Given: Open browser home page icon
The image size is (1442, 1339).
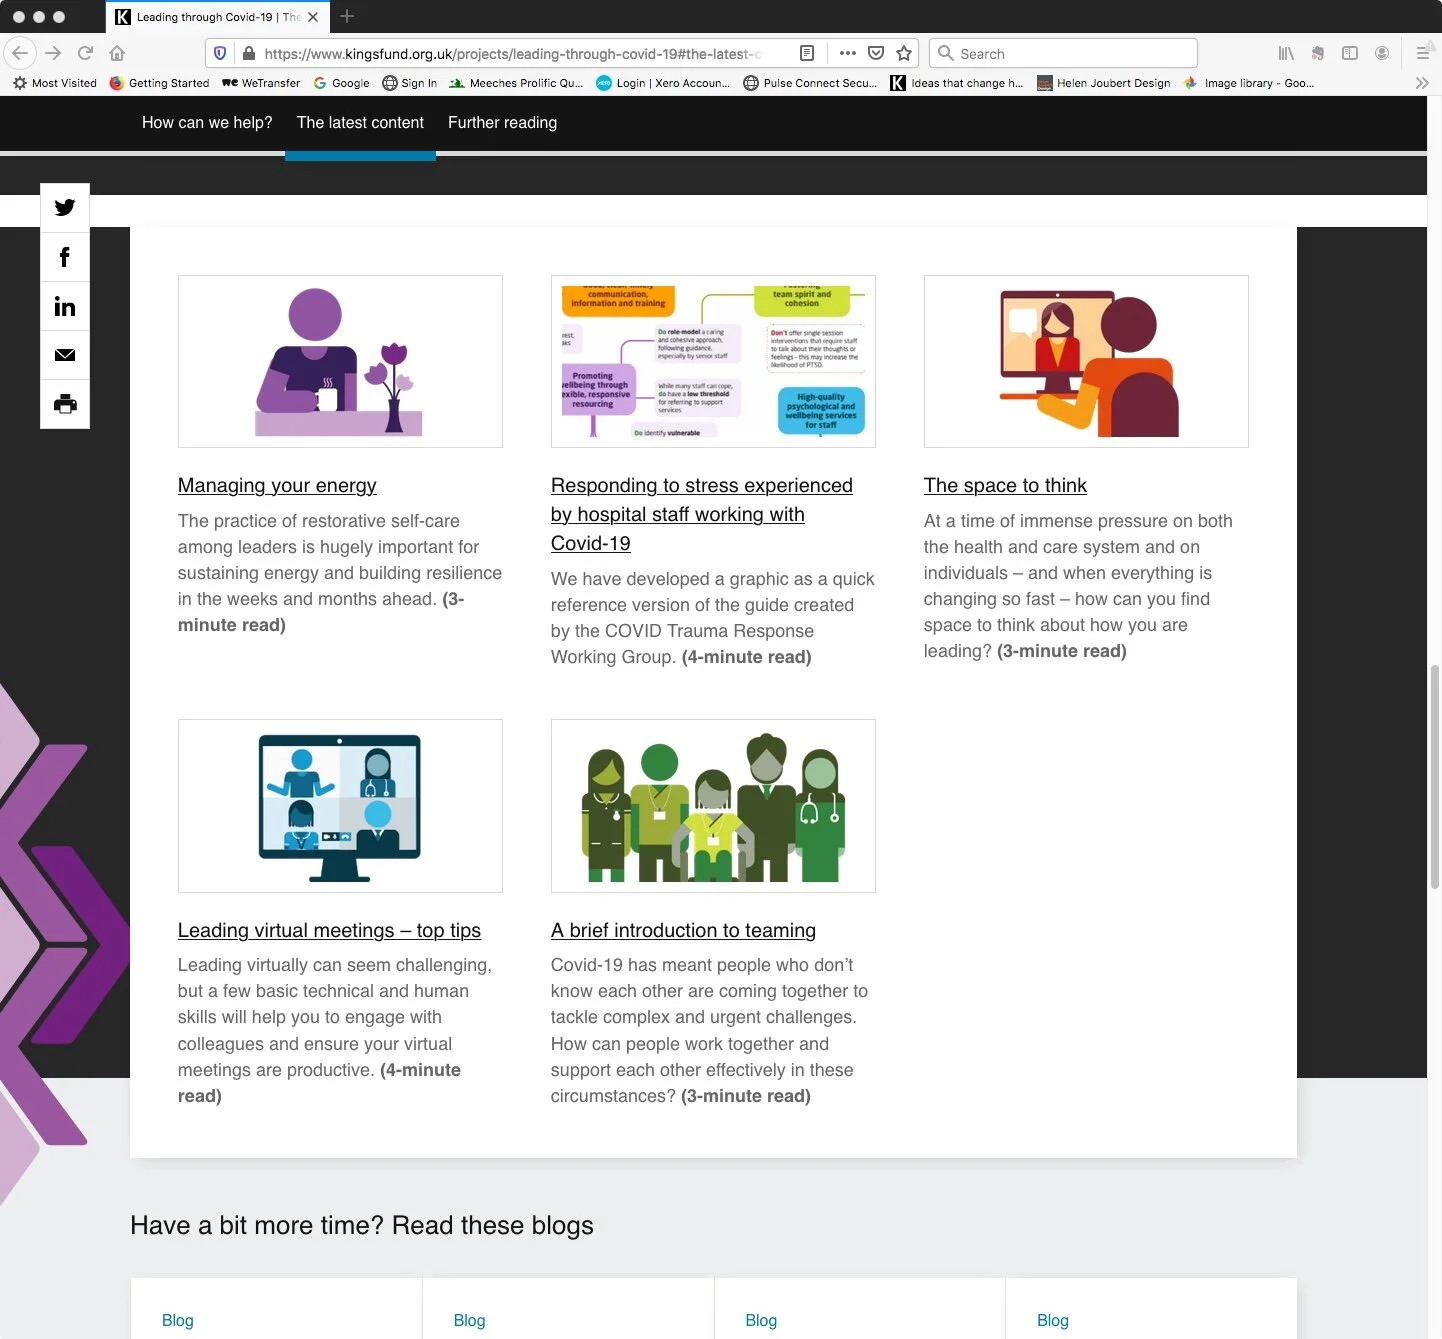Looking at the screenshot, I should coord(117,53).
